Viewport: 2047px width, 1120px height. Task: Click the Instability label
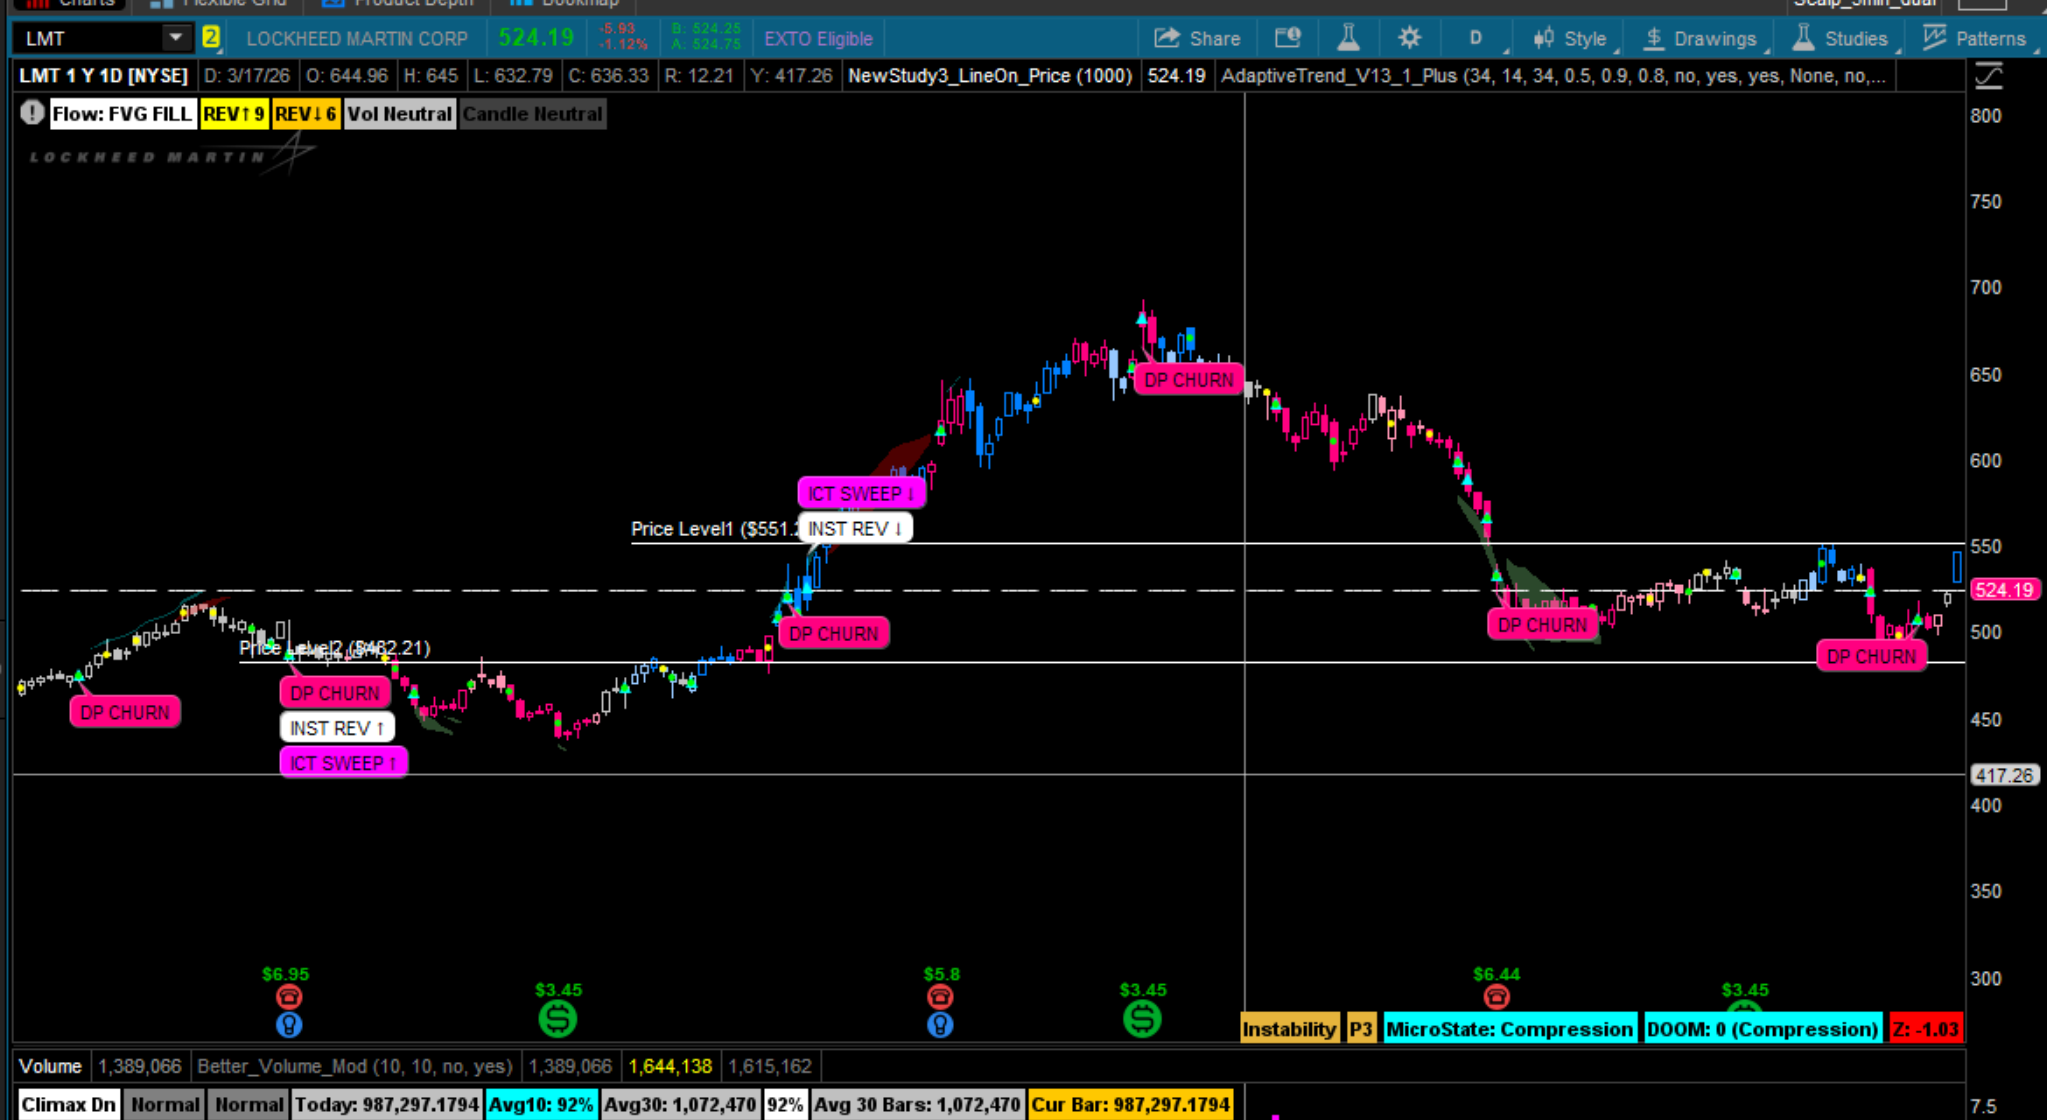click(1289, 1029)
